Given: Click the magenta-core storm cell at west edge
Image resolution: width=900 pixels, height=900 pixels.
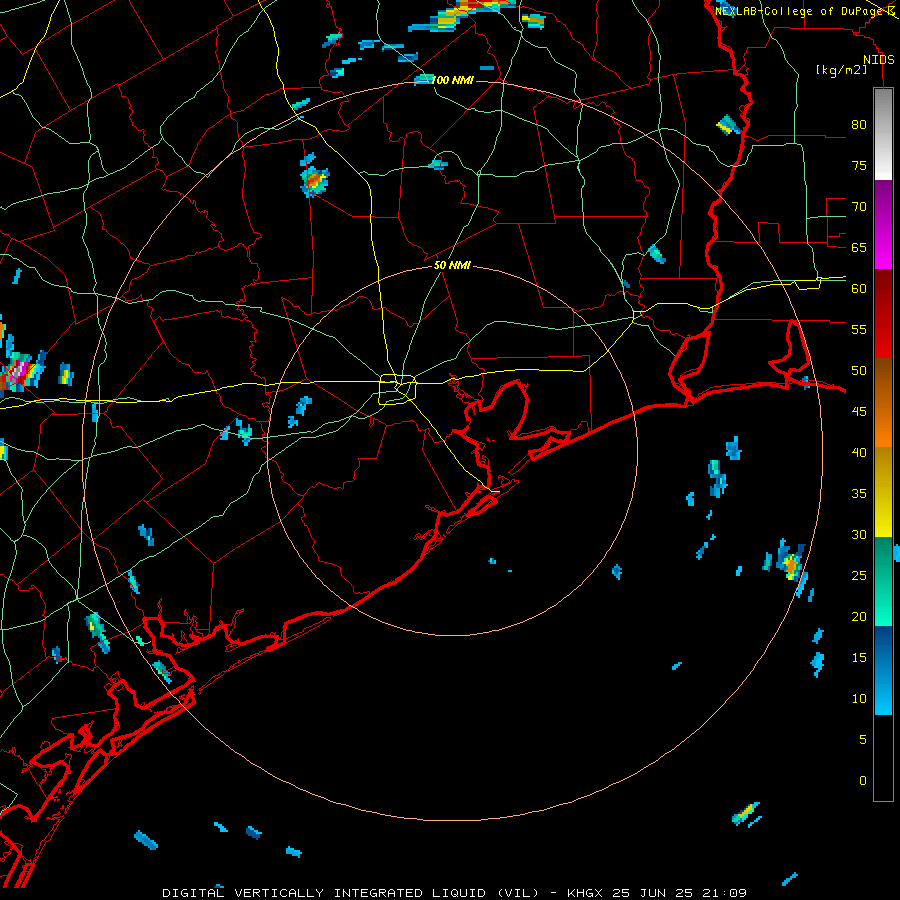Looking at the screenshot, I should tap(21, 372).
